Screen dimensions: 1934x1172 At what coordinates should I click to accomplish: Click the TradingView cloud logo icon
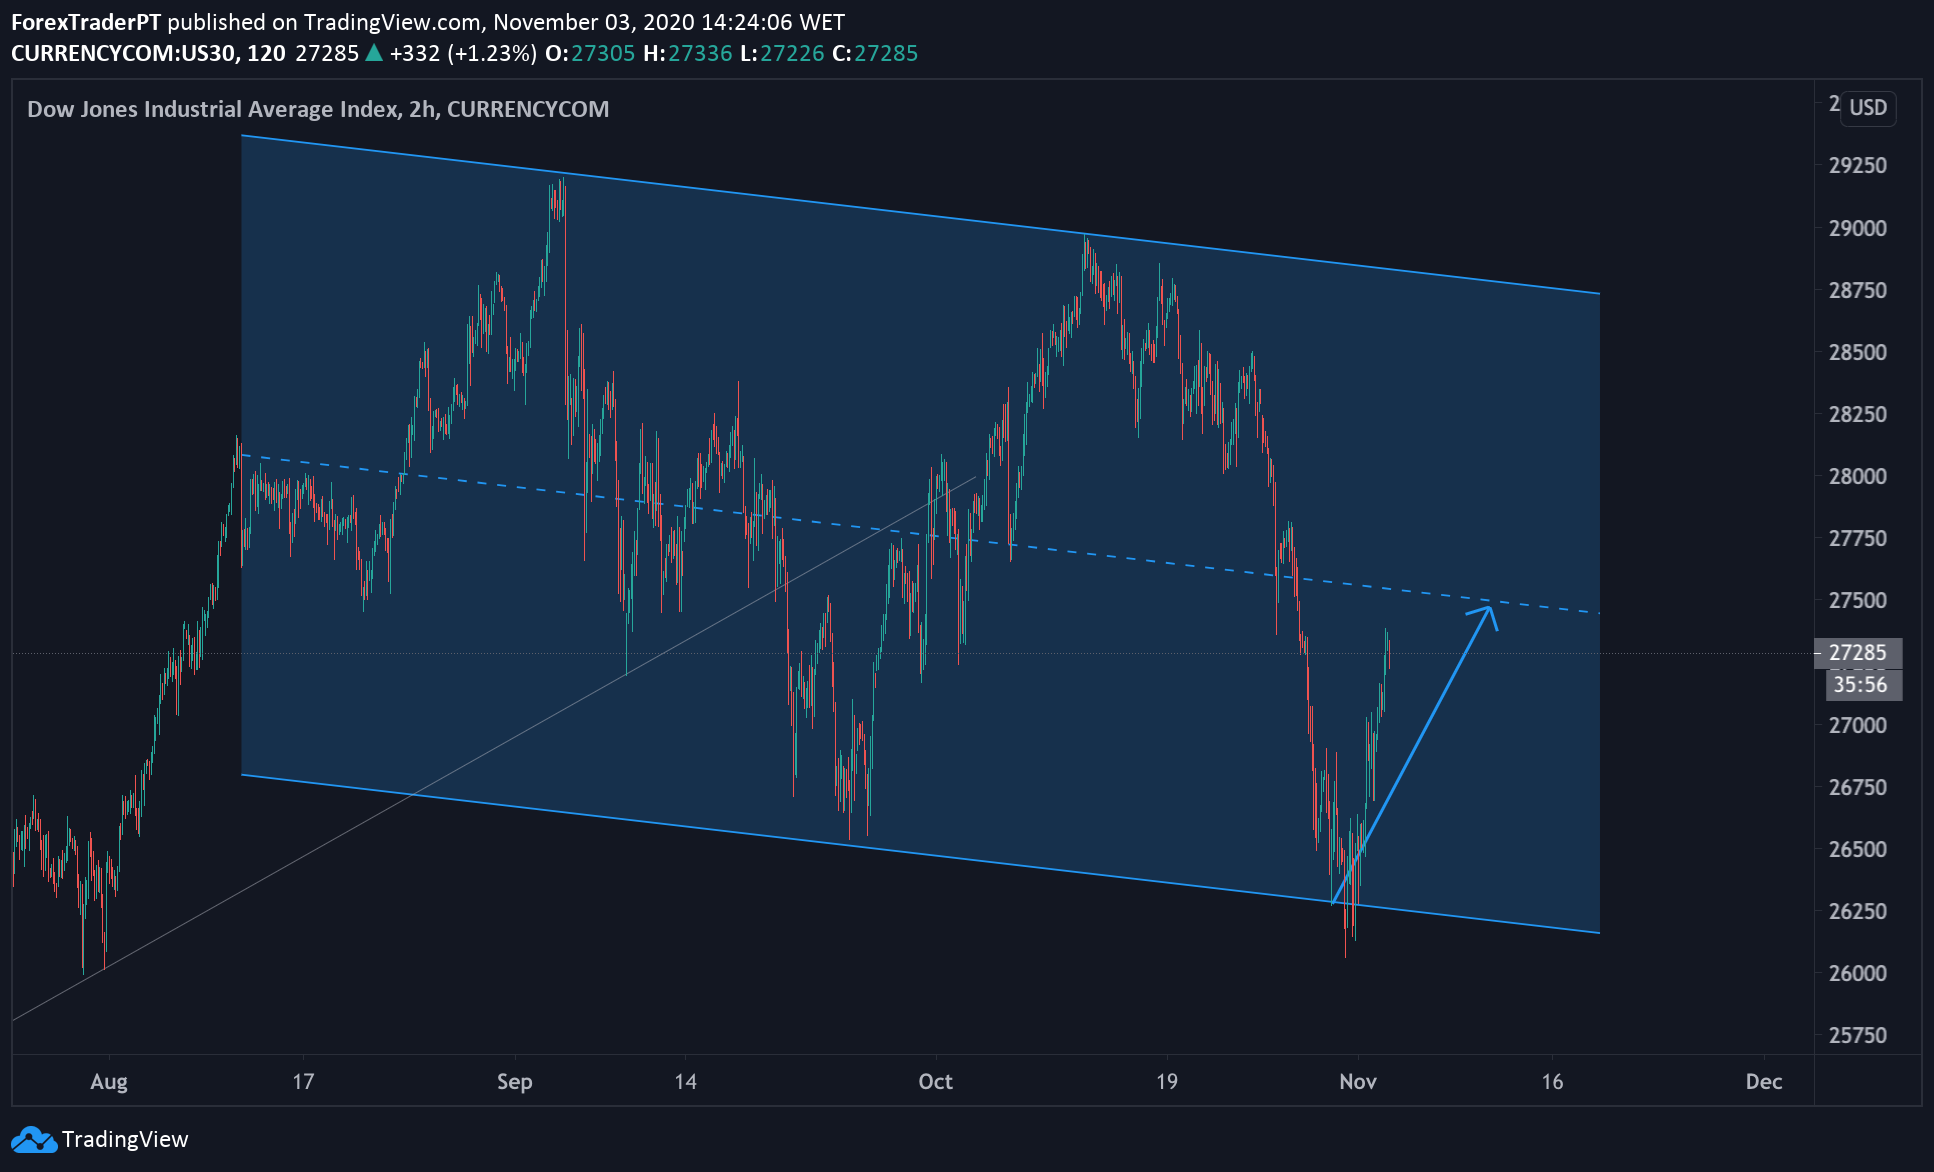click(33, 1139)
